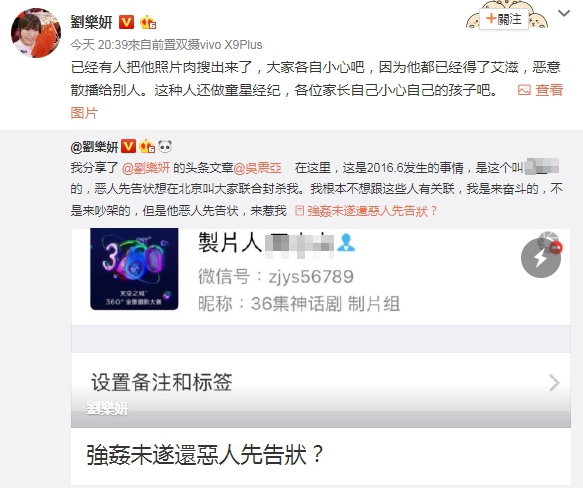
Task: Open article link 強姦未遂還惡人先告狀
Action: pos(366,211)
